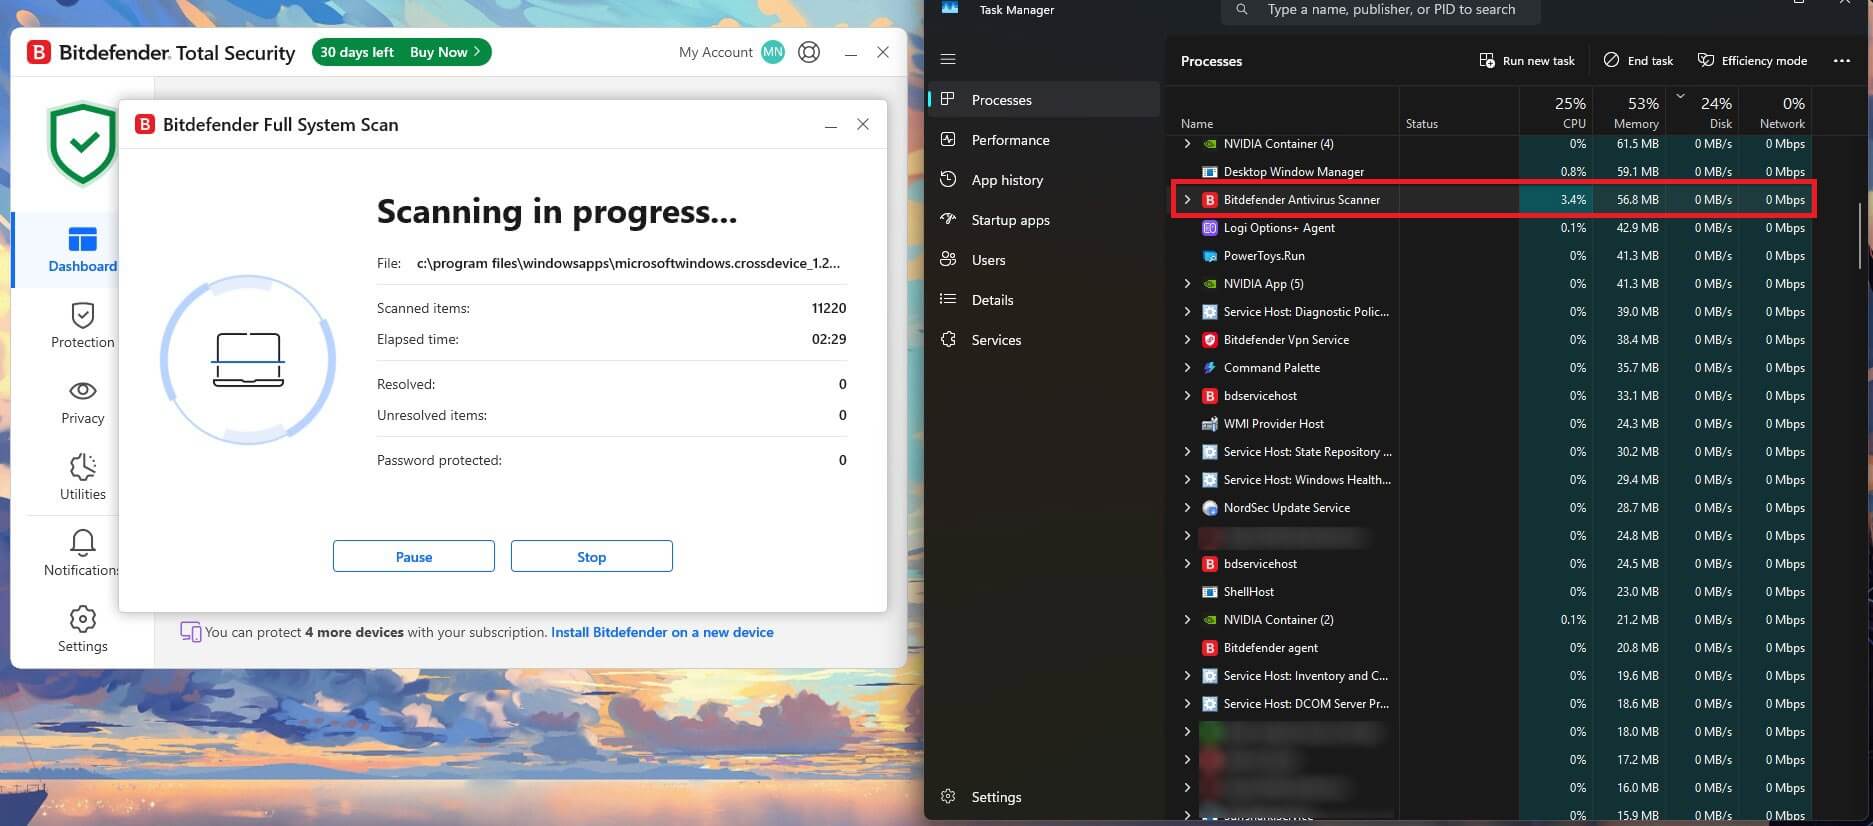1873x826 pixels.
Task: Sort processes by the Disk column
Action: pyautogui.click(x=1702, y=111)
